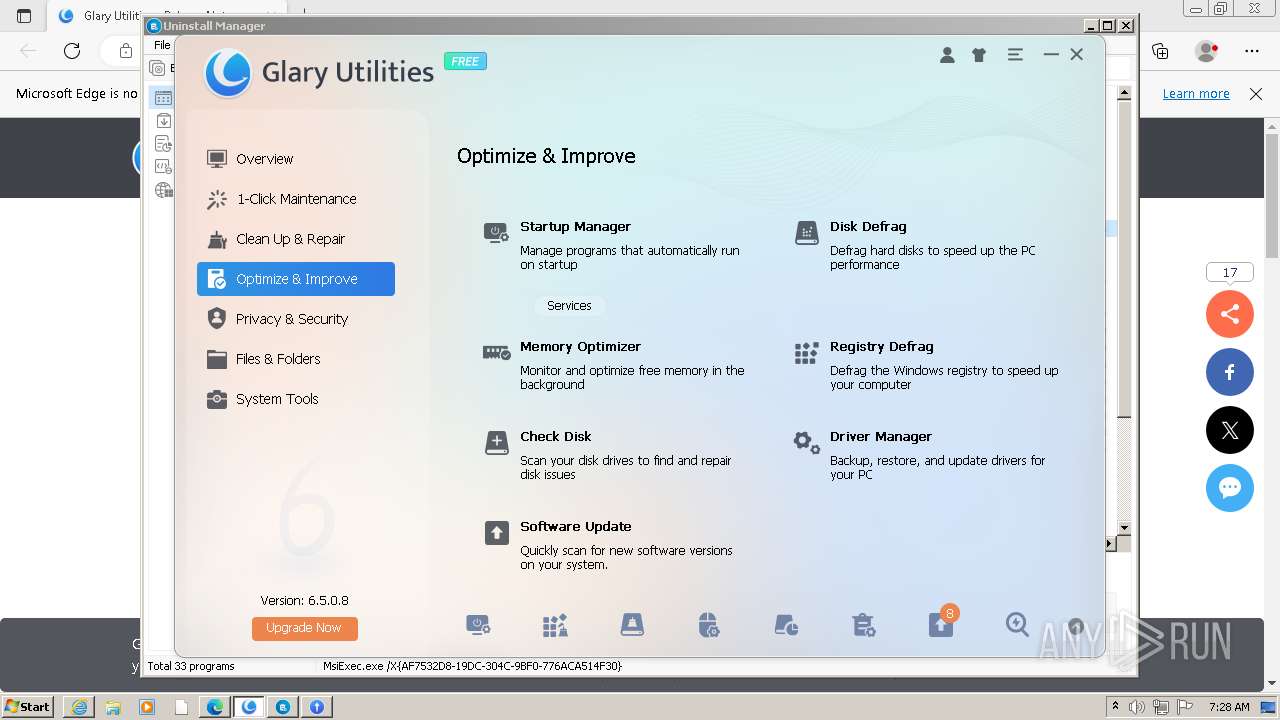Click the taskbar clock showing 7:28 AM
Viewport: 1280px width, 720px height.
click(x=1229, y=707)
